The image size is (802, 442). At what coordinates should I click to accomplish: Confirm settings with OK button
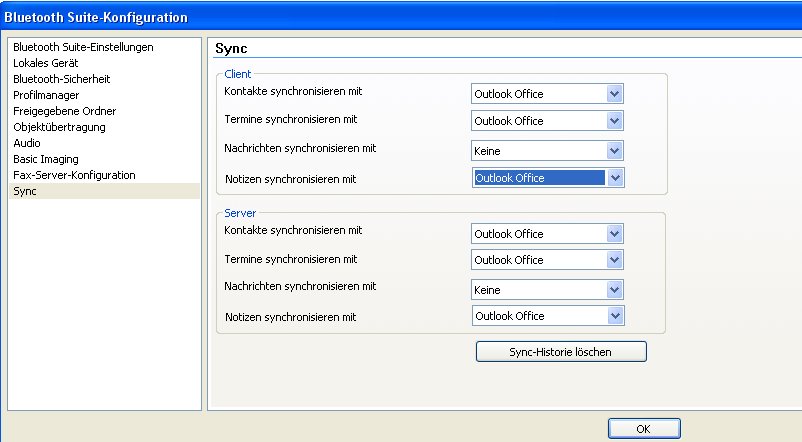click(644, 429)
